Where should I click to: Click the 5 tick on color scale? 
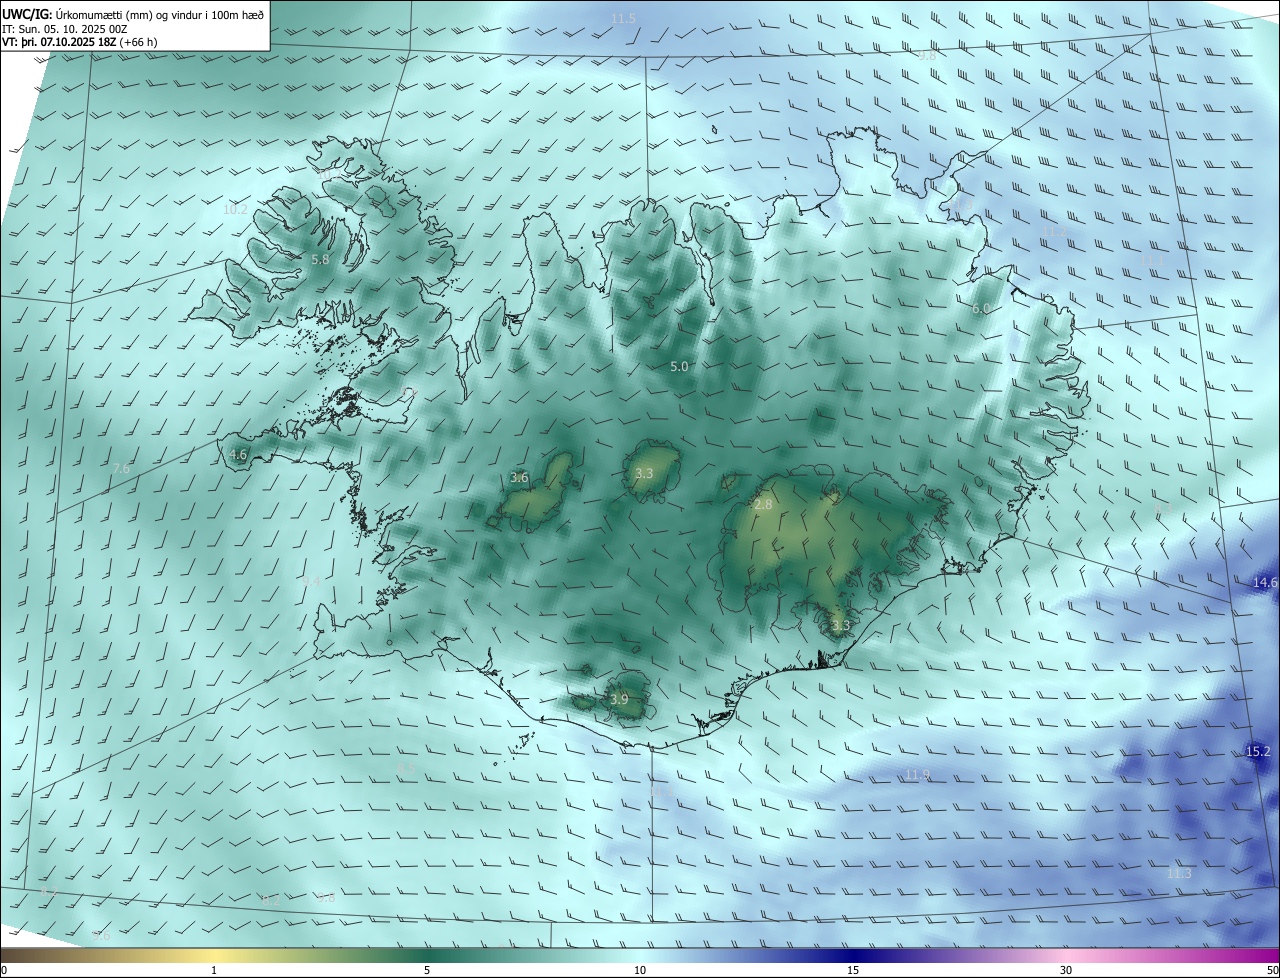click(427, 970)
